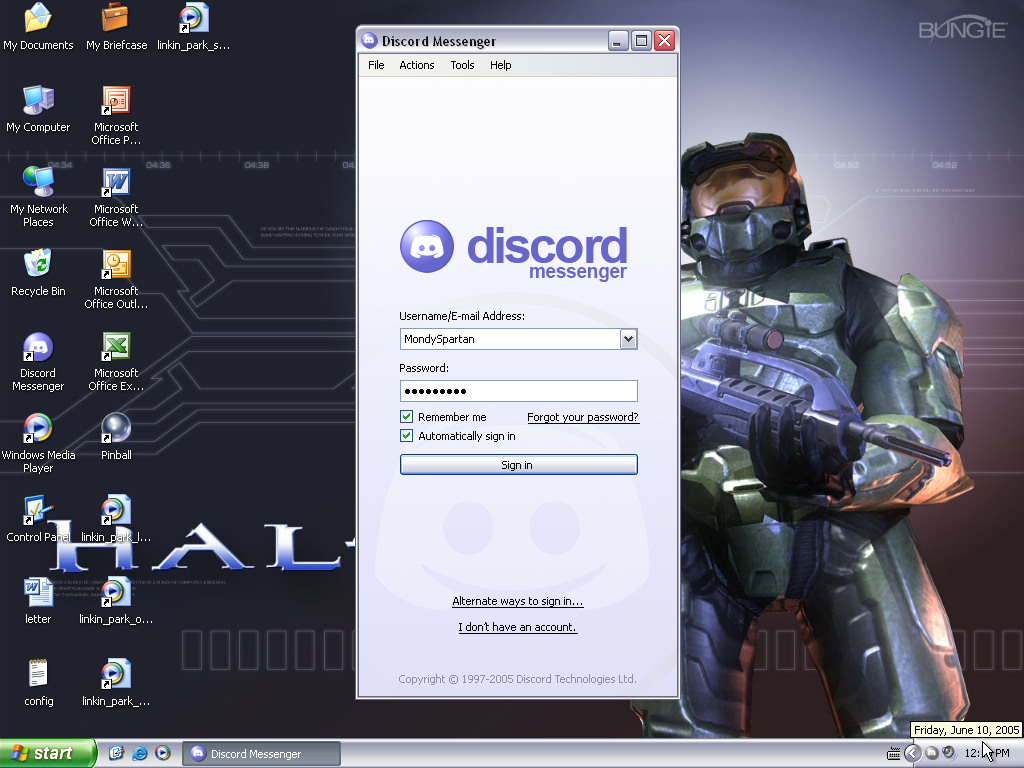The height and width of the screenshot is (768, 1024).
Task: Expand the Username/E-mail Address dropdown
Action: (x=628, y=340)
